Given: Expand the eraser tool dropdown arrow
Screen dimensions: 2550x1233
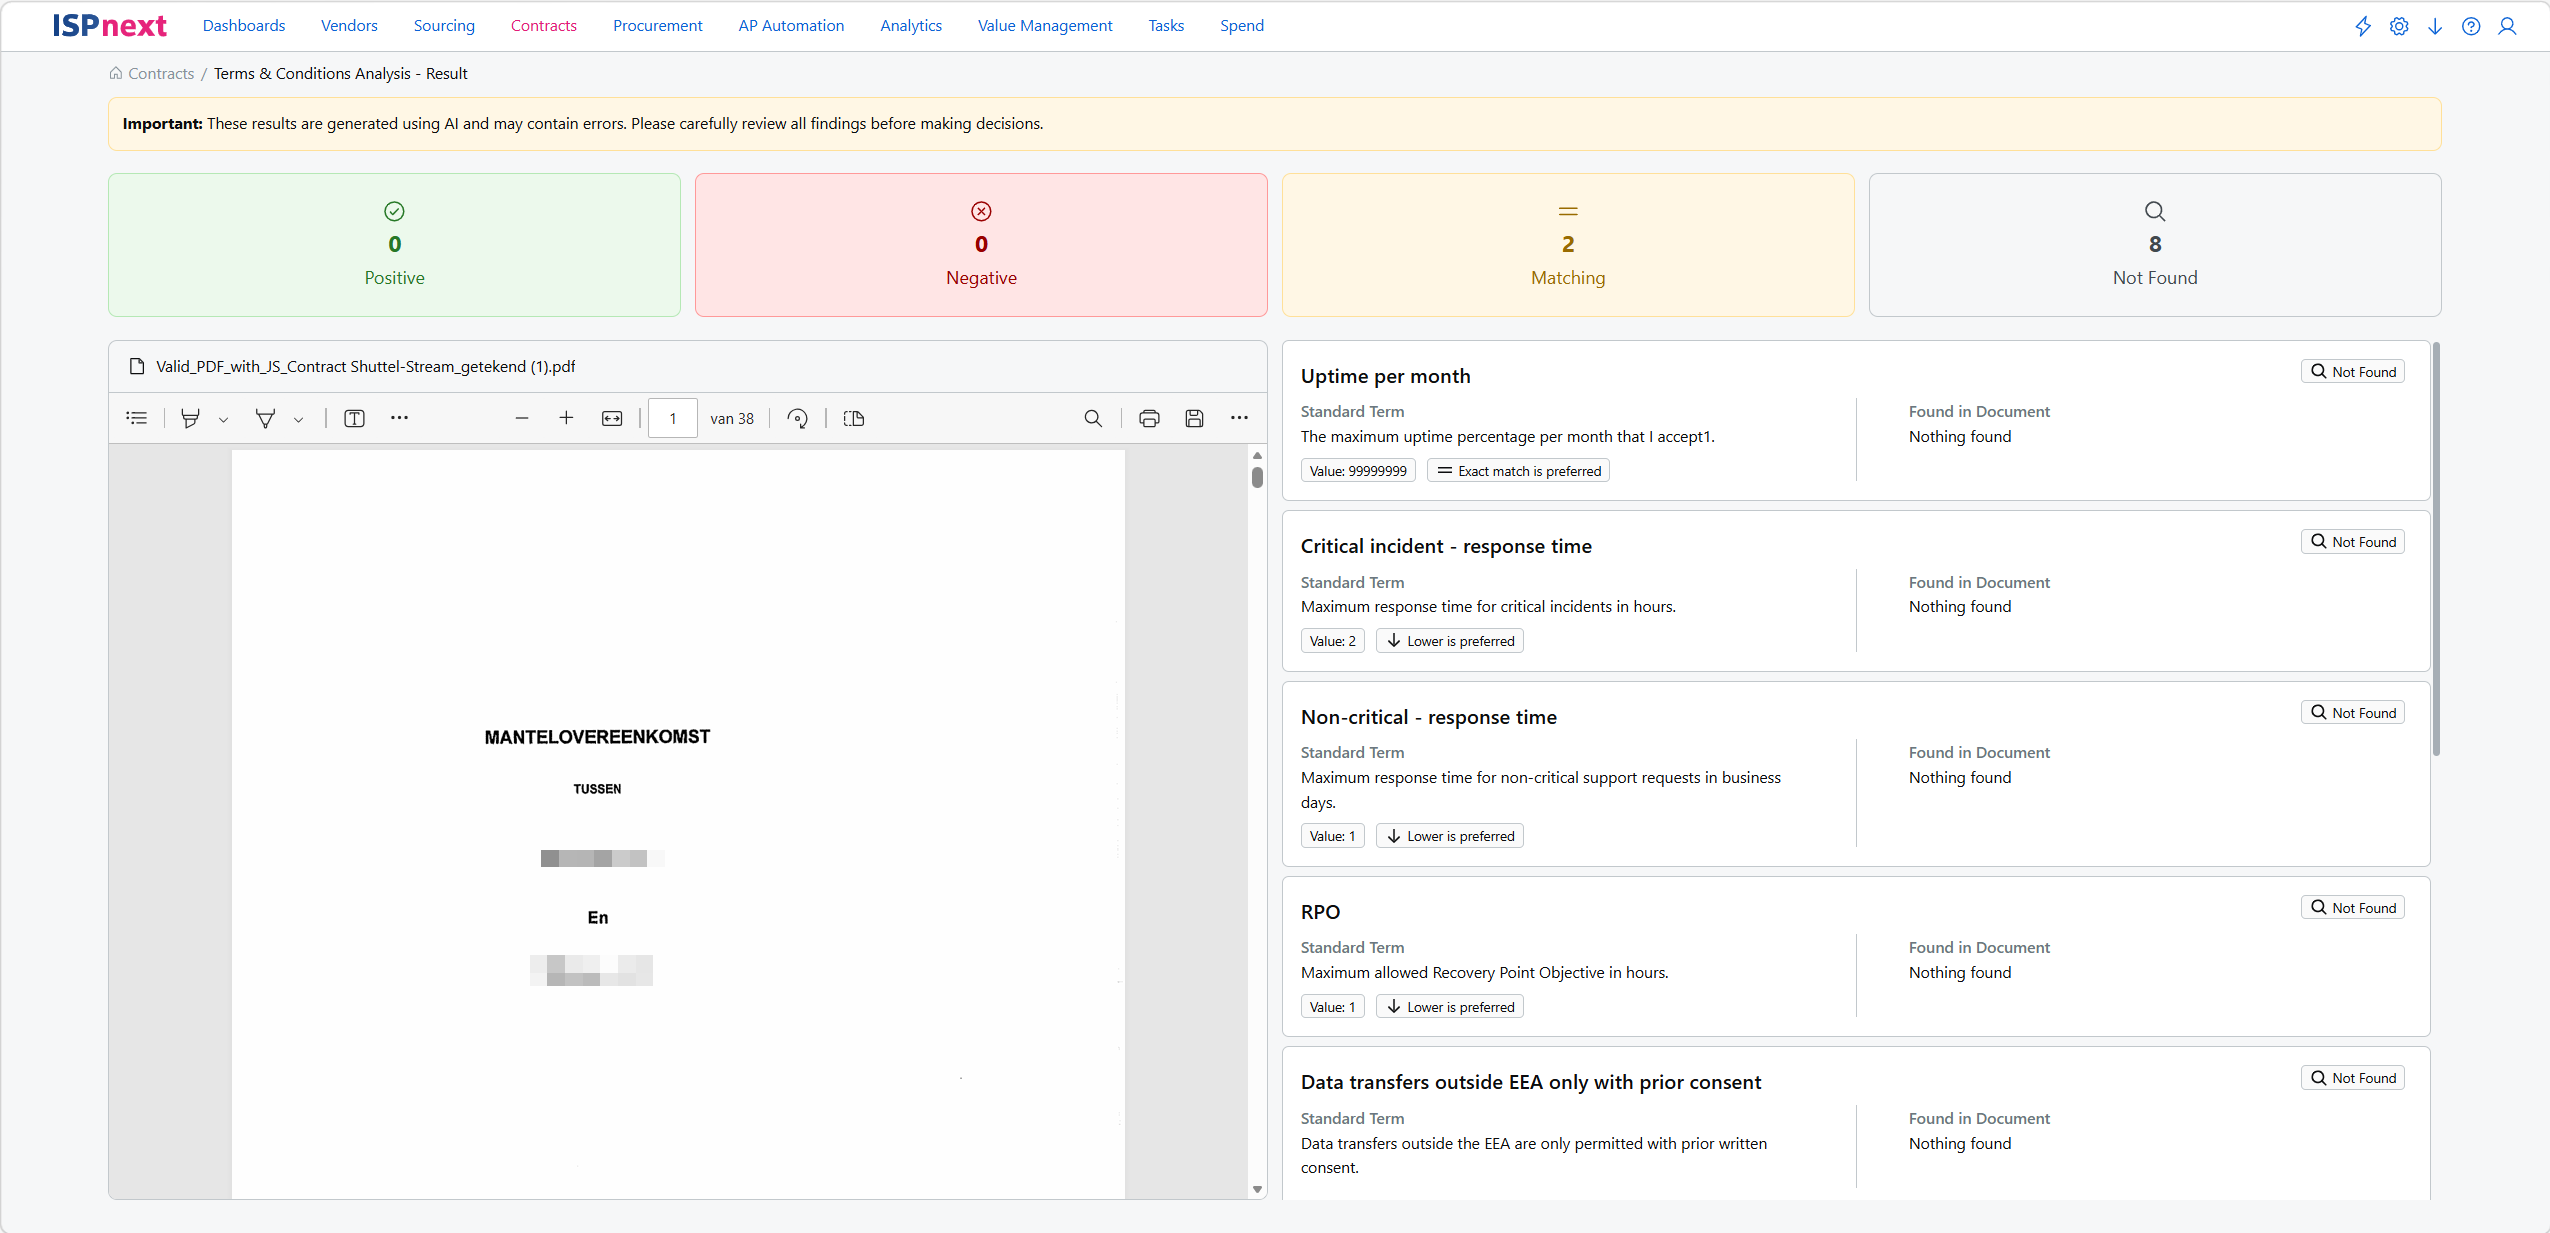Looking at the screenshot, I should coord(298,420).
